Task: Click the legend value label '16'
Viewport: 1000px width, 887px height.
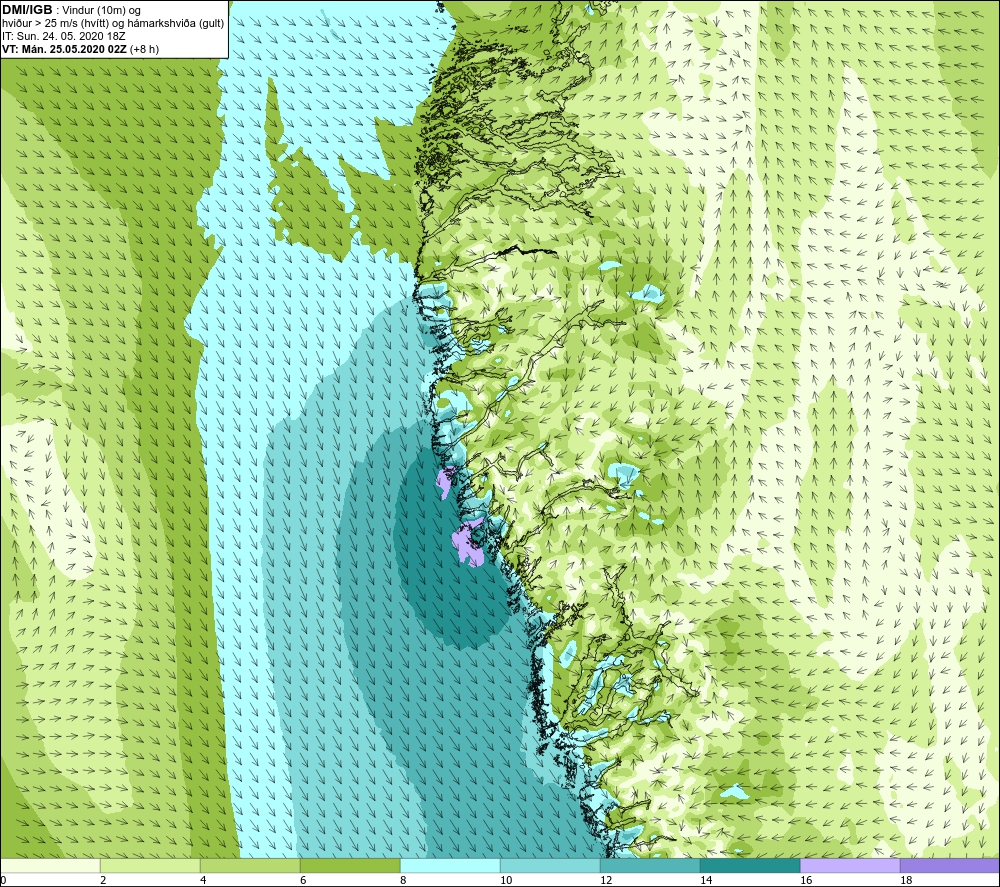Action: 806,880
